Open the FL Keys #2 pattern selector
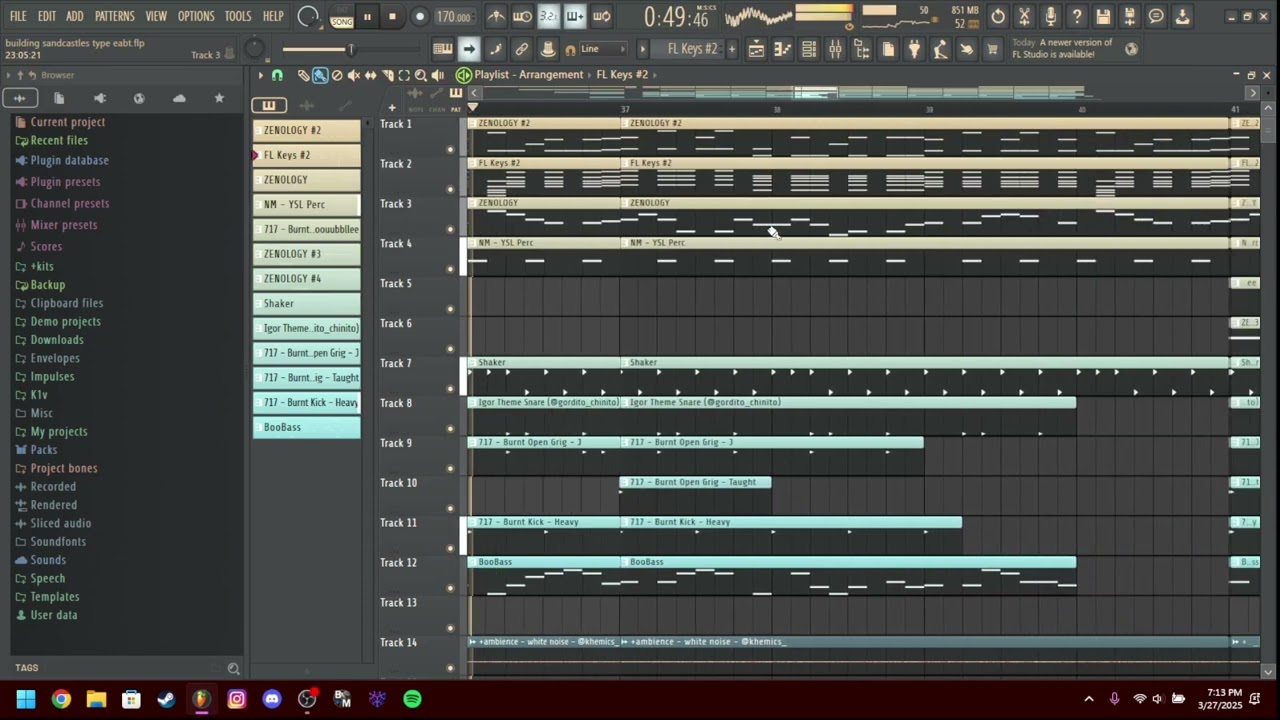The image size is (1280, 720). [692, 49]
